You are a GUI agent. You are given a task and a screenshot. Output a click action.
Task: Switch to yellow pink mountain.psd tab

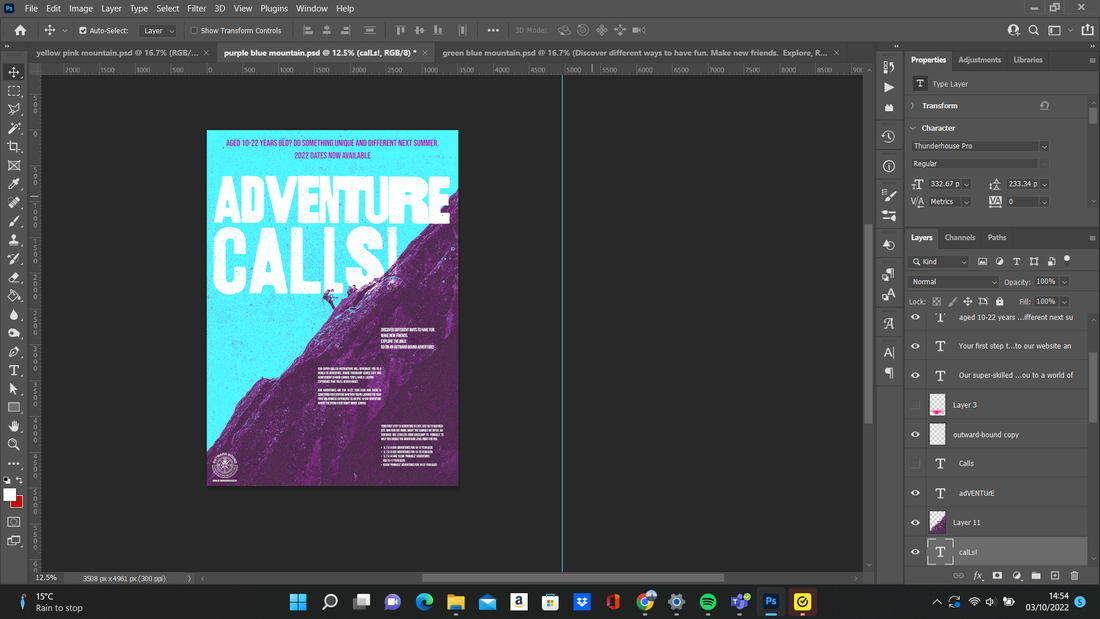(117, 53)
